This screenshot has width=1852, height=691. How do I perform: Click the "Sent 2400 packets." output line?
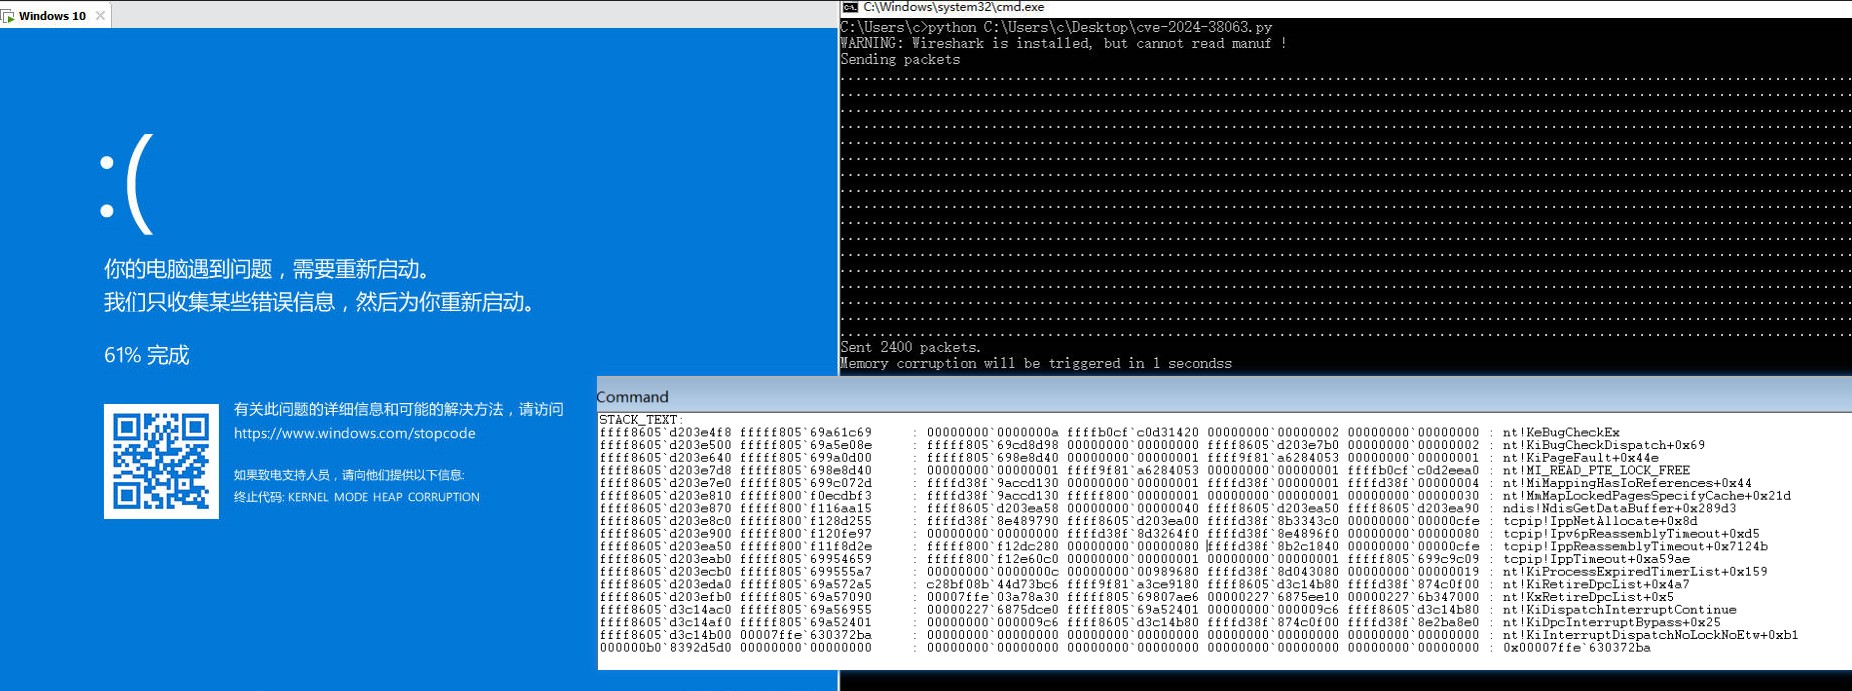[x=910, y=347]
